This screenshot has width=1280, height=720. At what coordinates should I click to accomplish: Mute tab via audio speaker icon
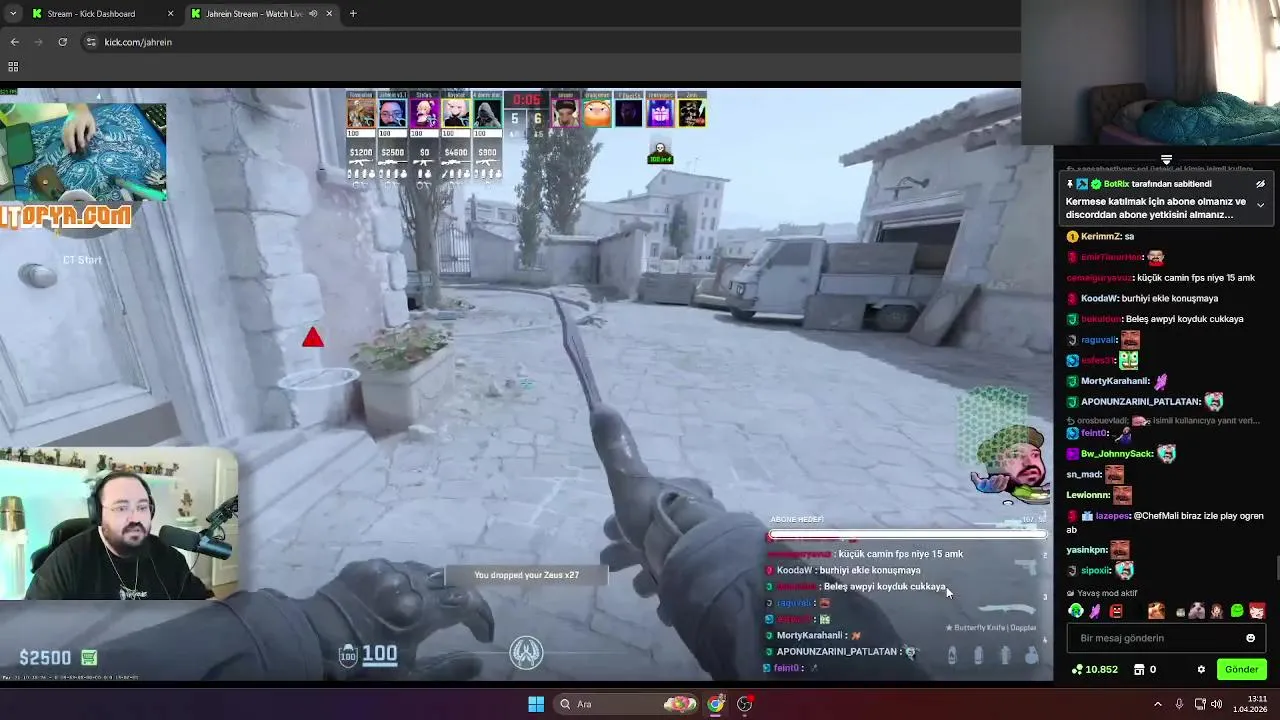point(313,14)
